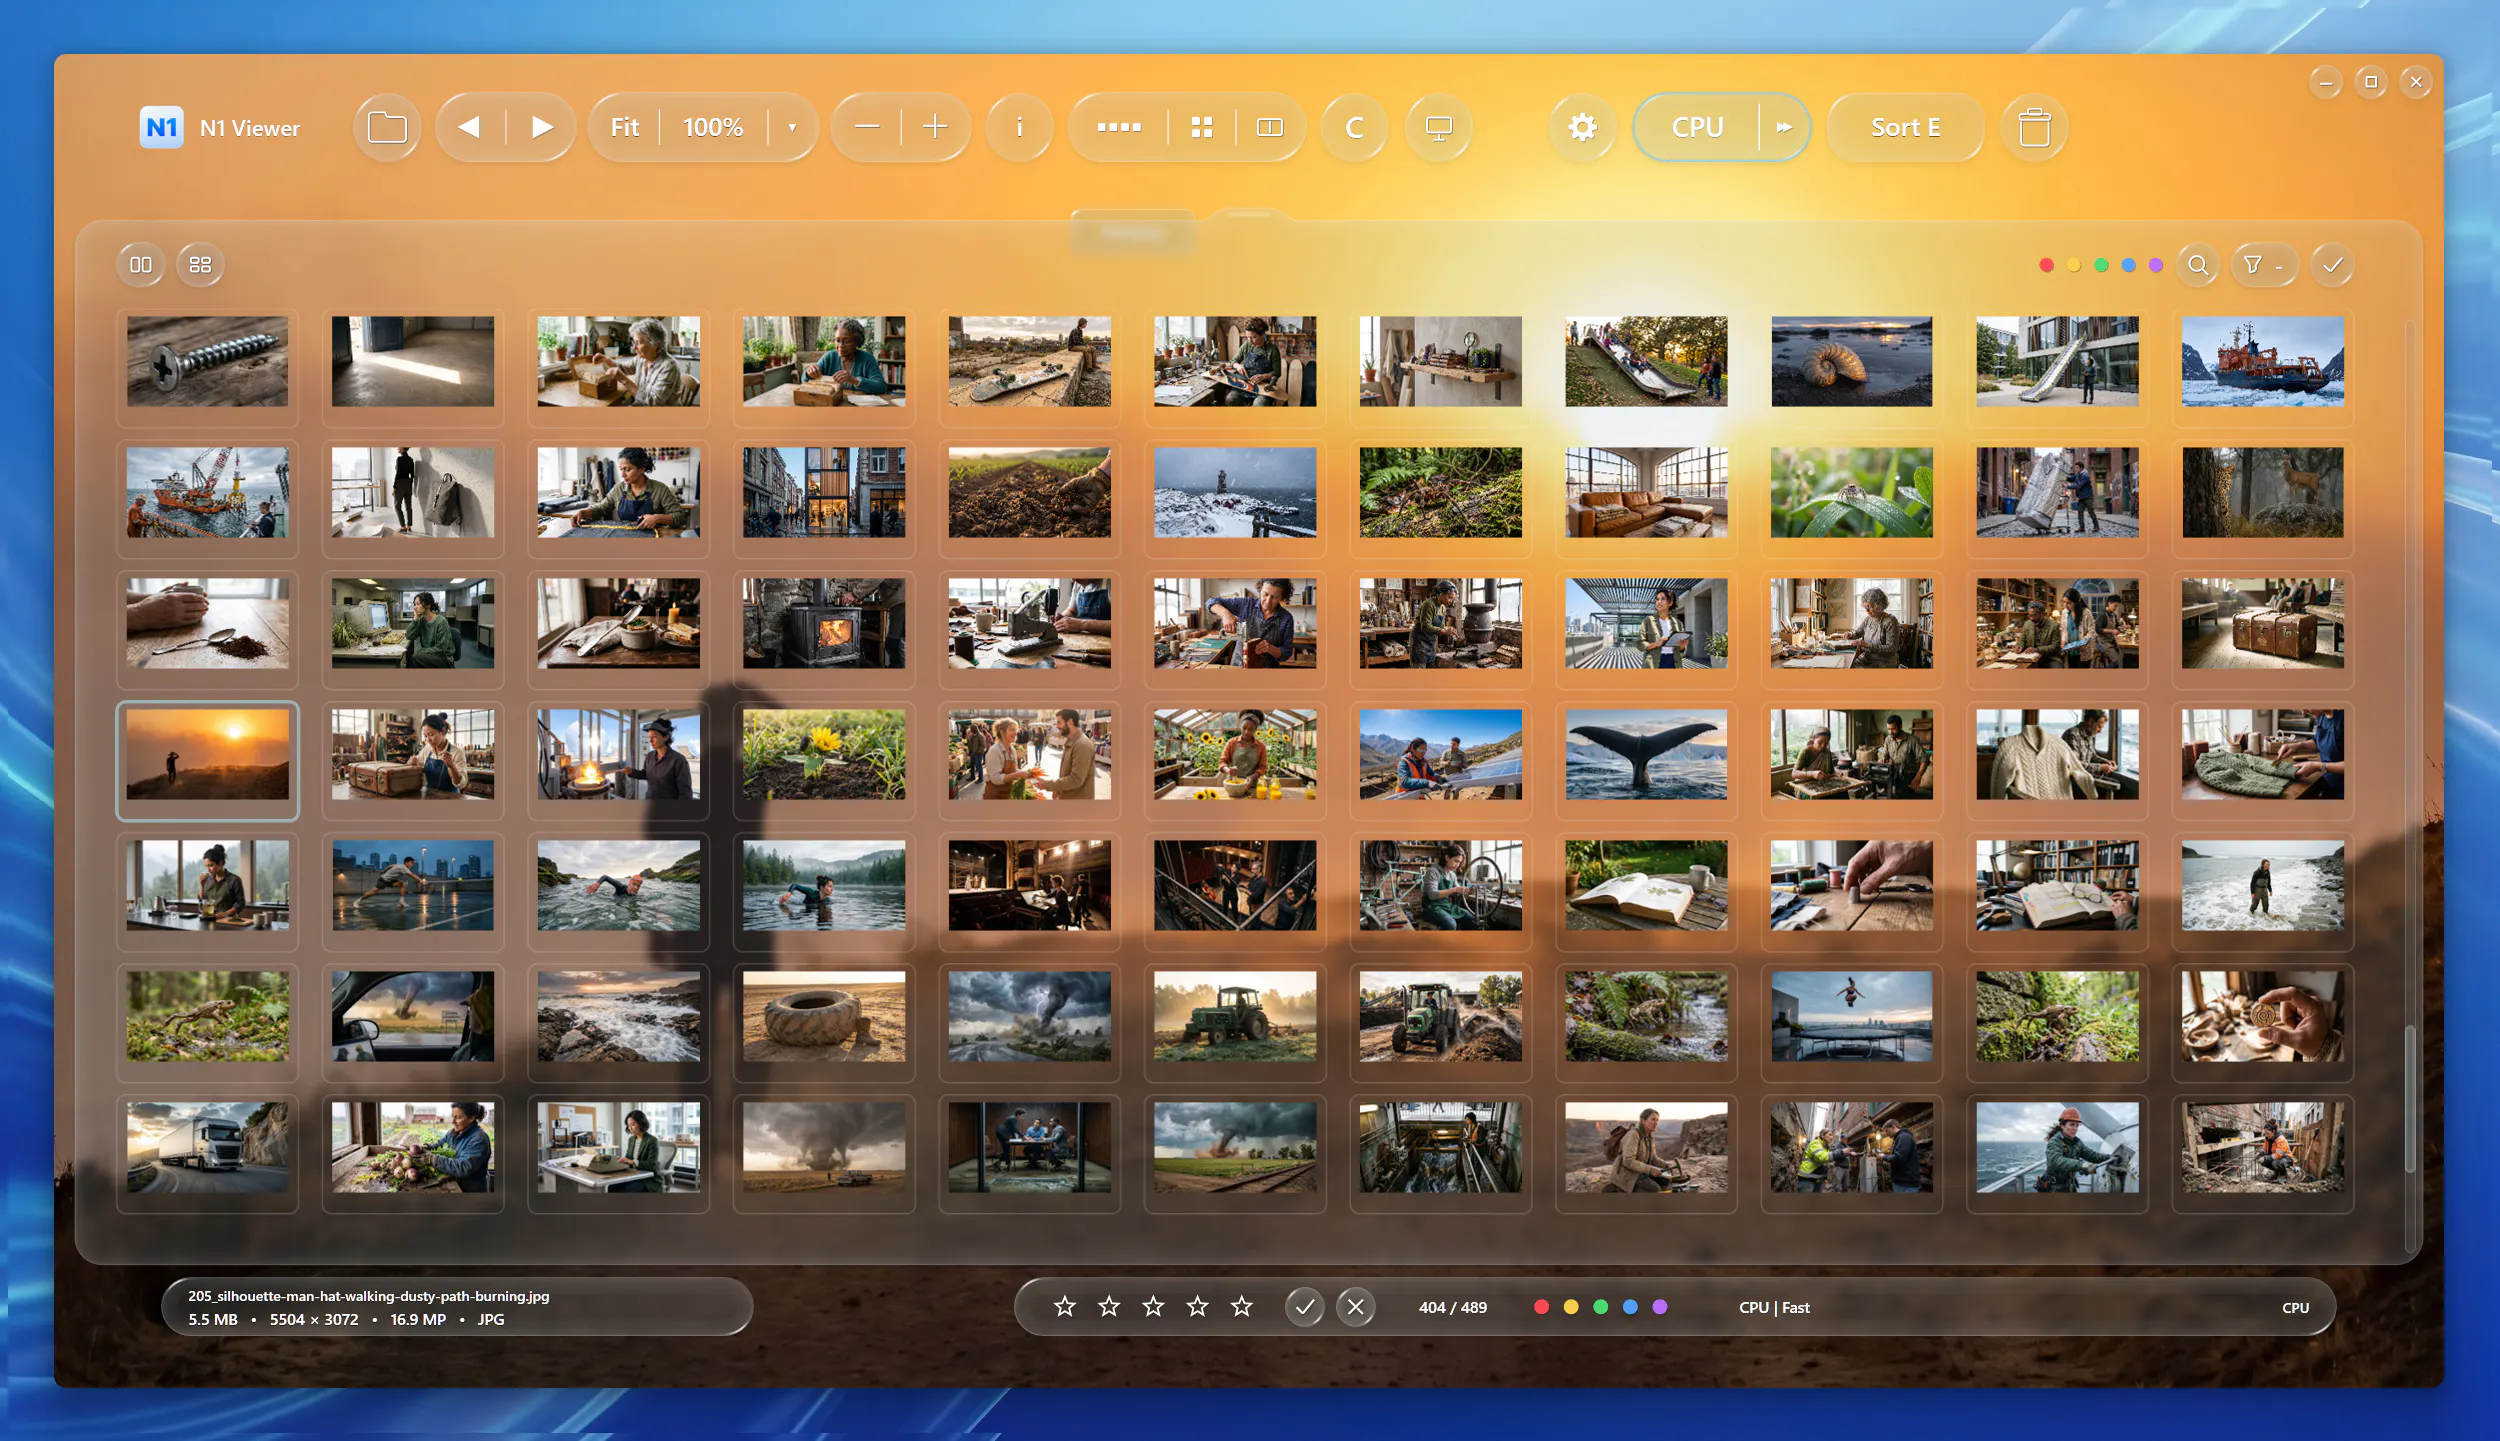Click the minus zoom out button
Viewport: 2500px width, 1441px height.
coord(867,127)
